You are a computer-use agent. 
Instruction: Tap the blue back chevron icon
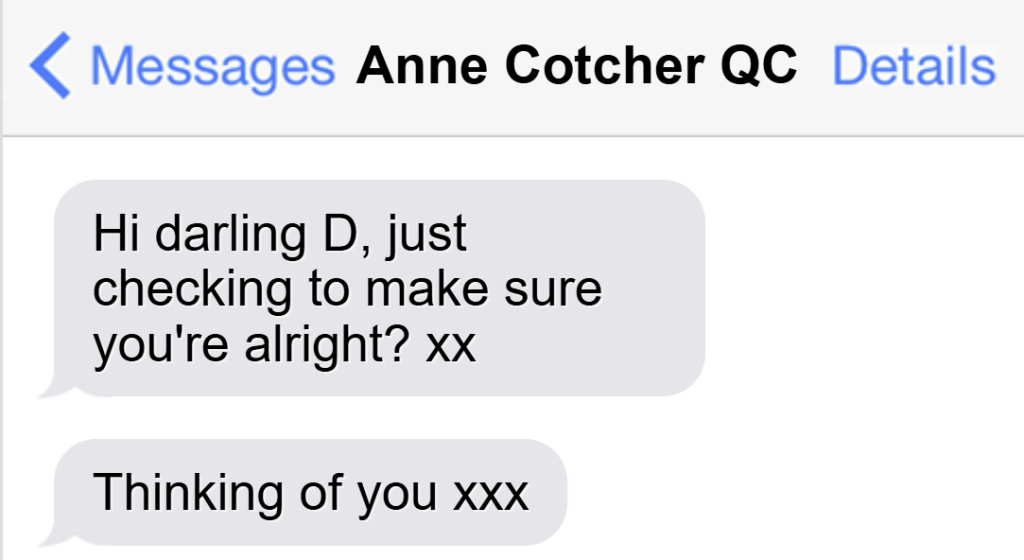(50, 65)
